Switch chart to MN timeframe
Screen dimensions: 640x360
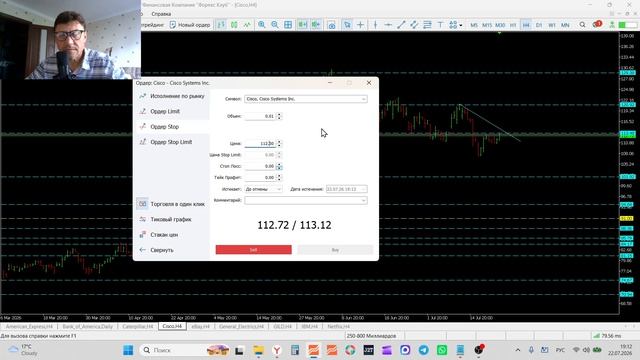(565, 25)
